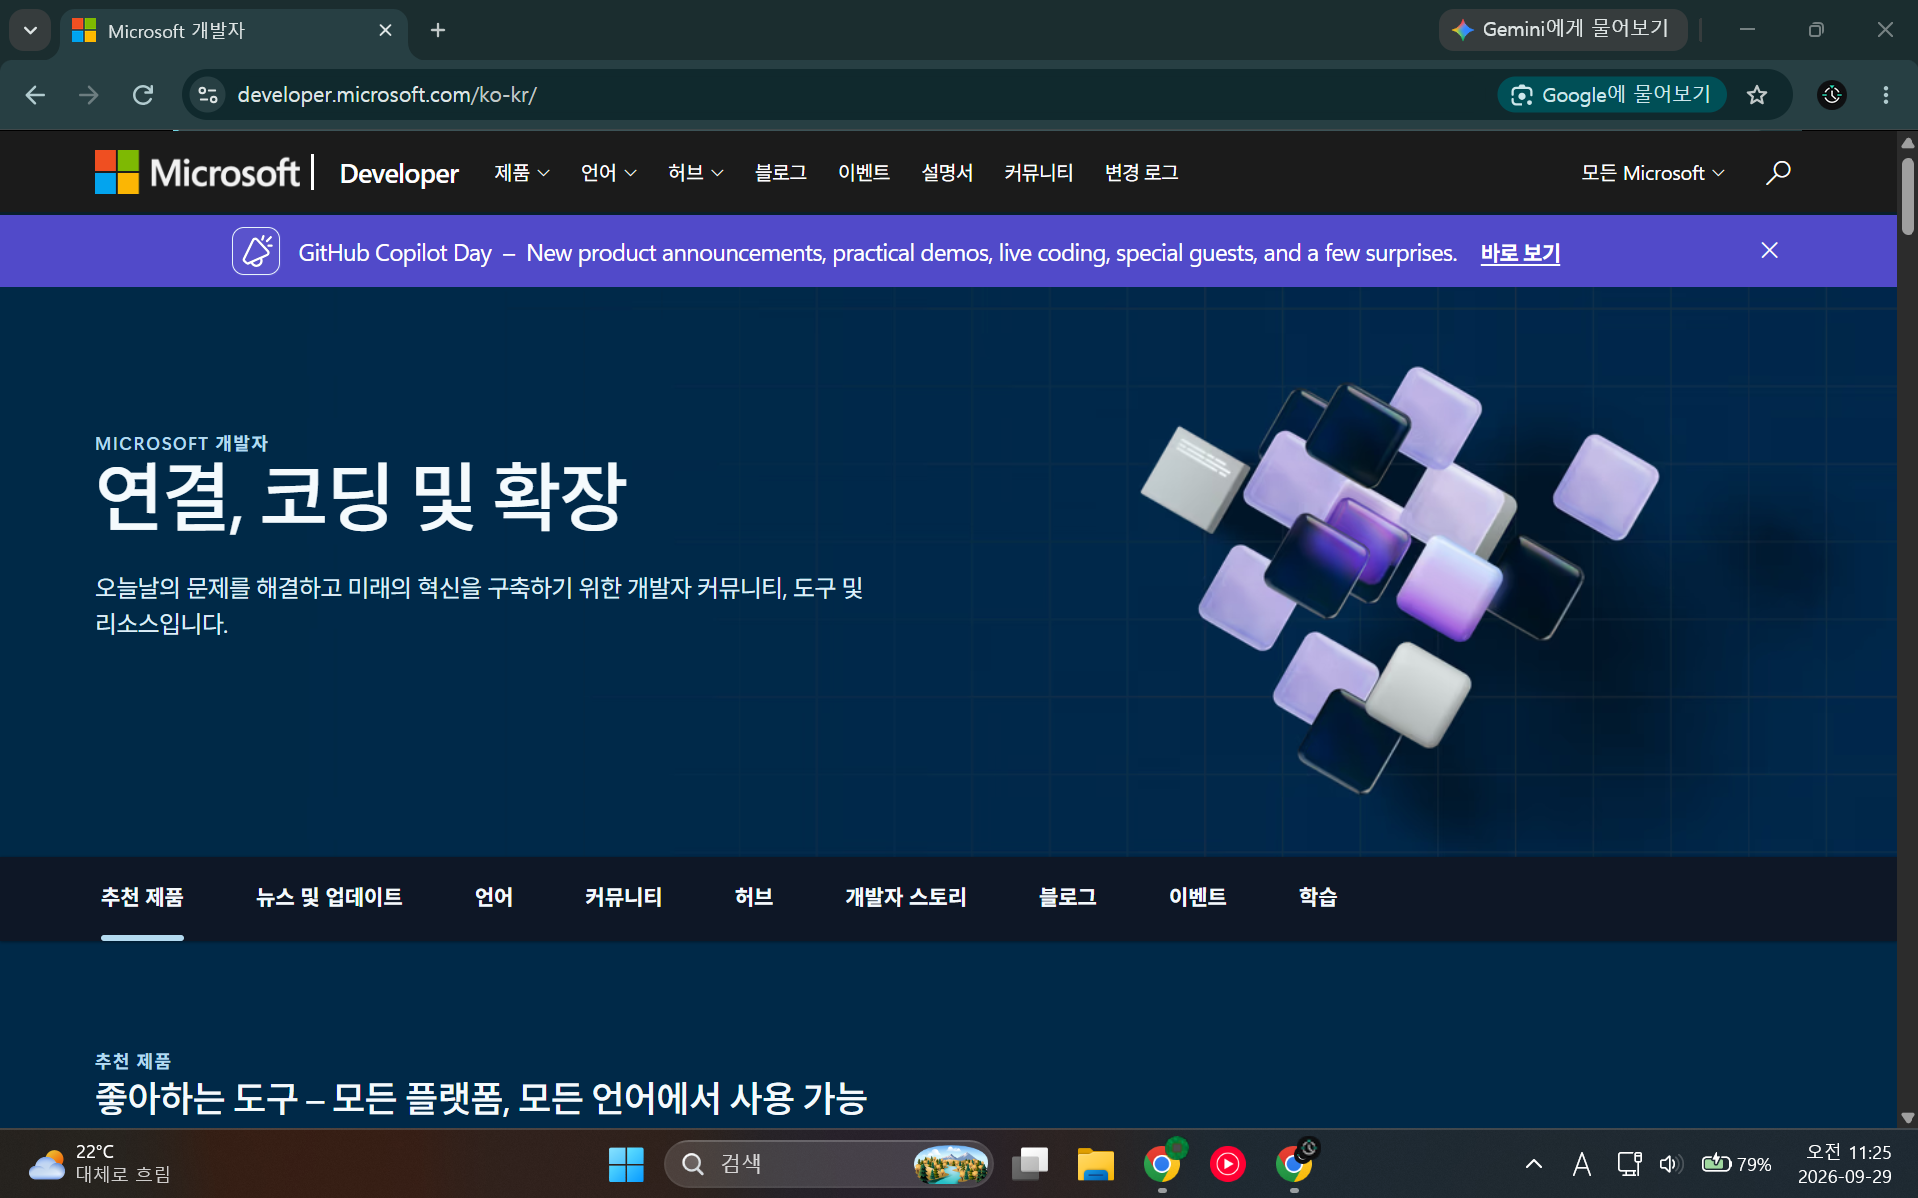Open the first Chrome icon on taskbar
1918x1198 pixels.
coord(1162,1164)
